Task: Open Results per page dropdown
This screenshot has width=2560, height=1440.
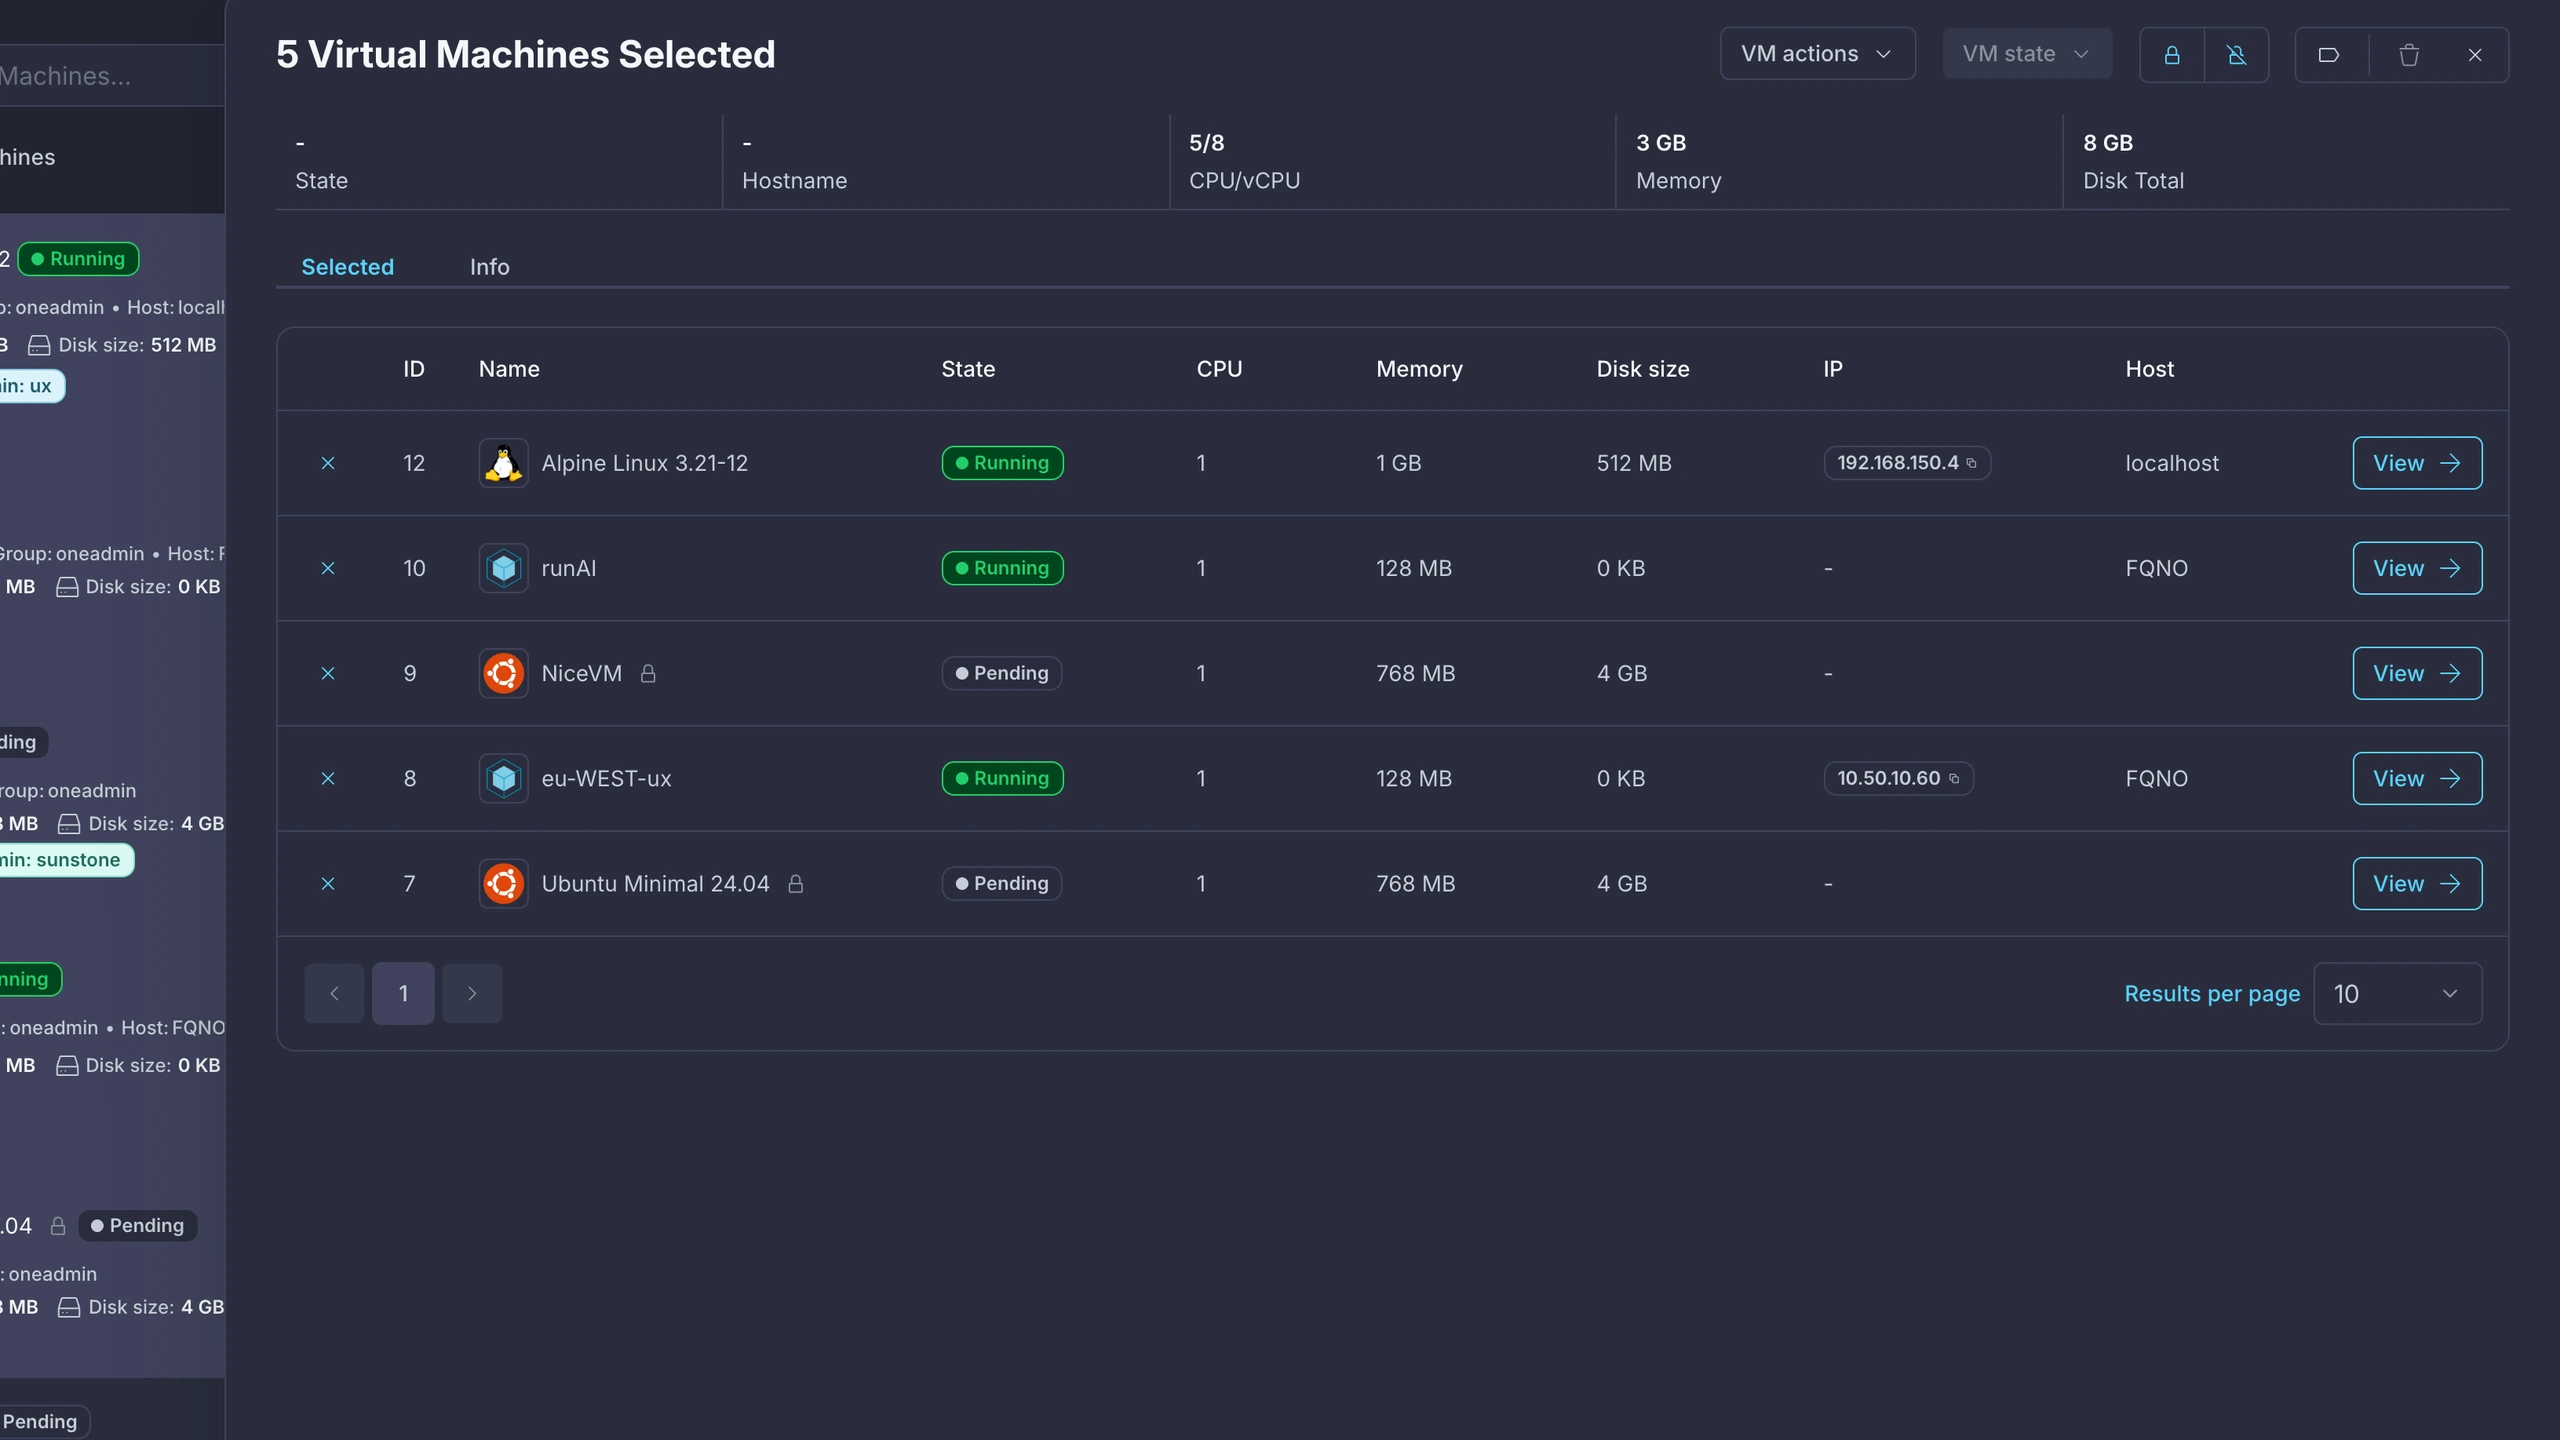Action: 2397,994
